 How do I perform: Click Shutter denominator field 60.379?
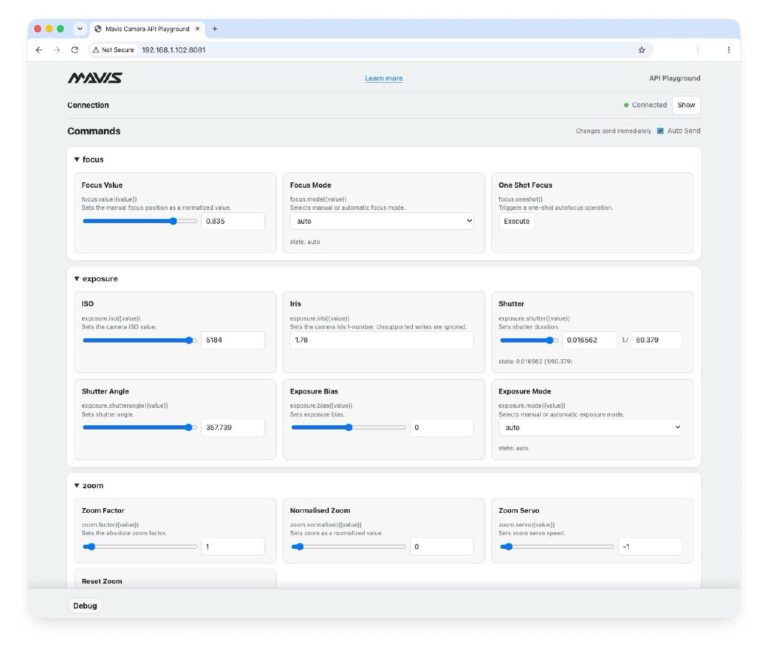pos(656,340)
